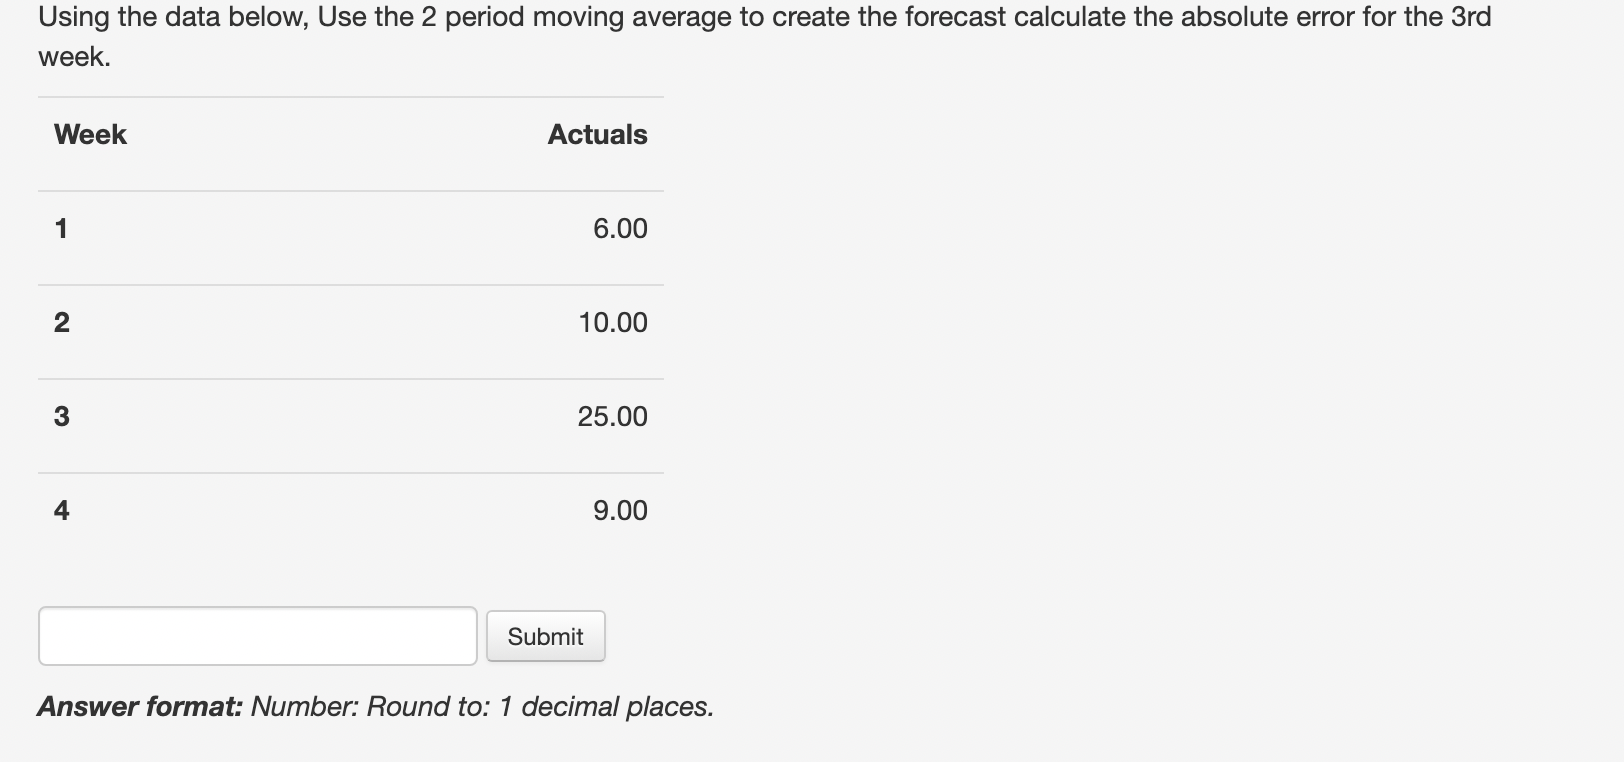This screenshot has height=762, width=1624.
Task: Click the number 3 in the Week column
Action: pyautogui.click(x=61, y=416)
